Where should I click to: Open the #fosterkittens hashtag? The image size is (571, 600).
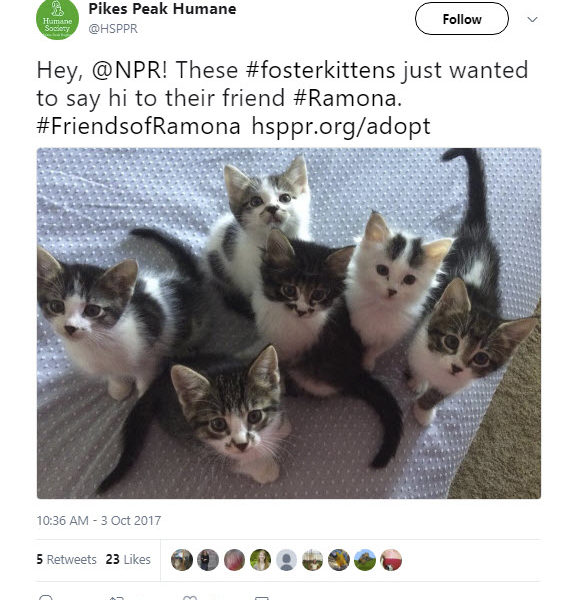(x=321, y=70)
